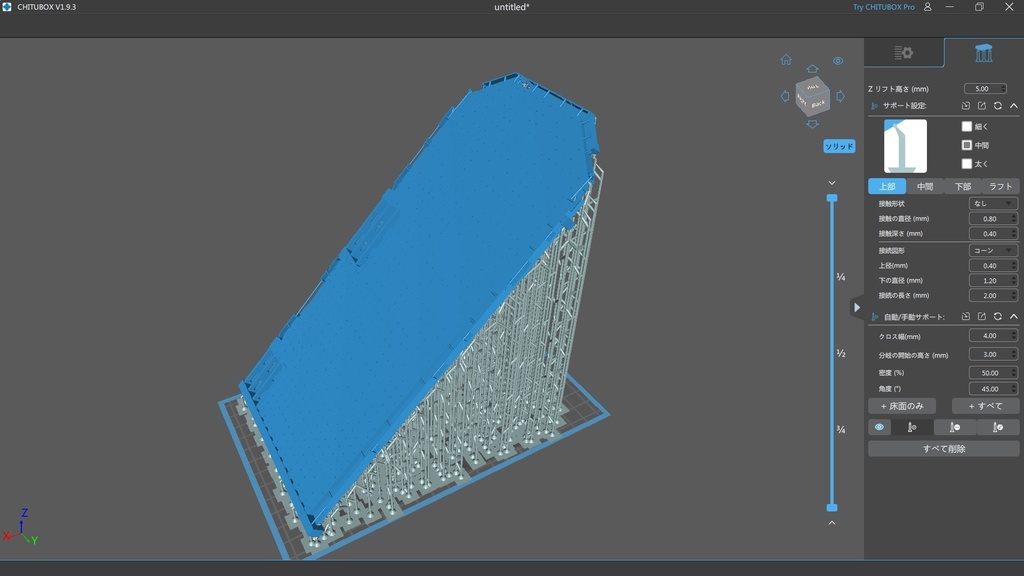Screen dimensions: 1024x576
Task: Toggle support visibility eye button
Action: click(x=879, y=427)
